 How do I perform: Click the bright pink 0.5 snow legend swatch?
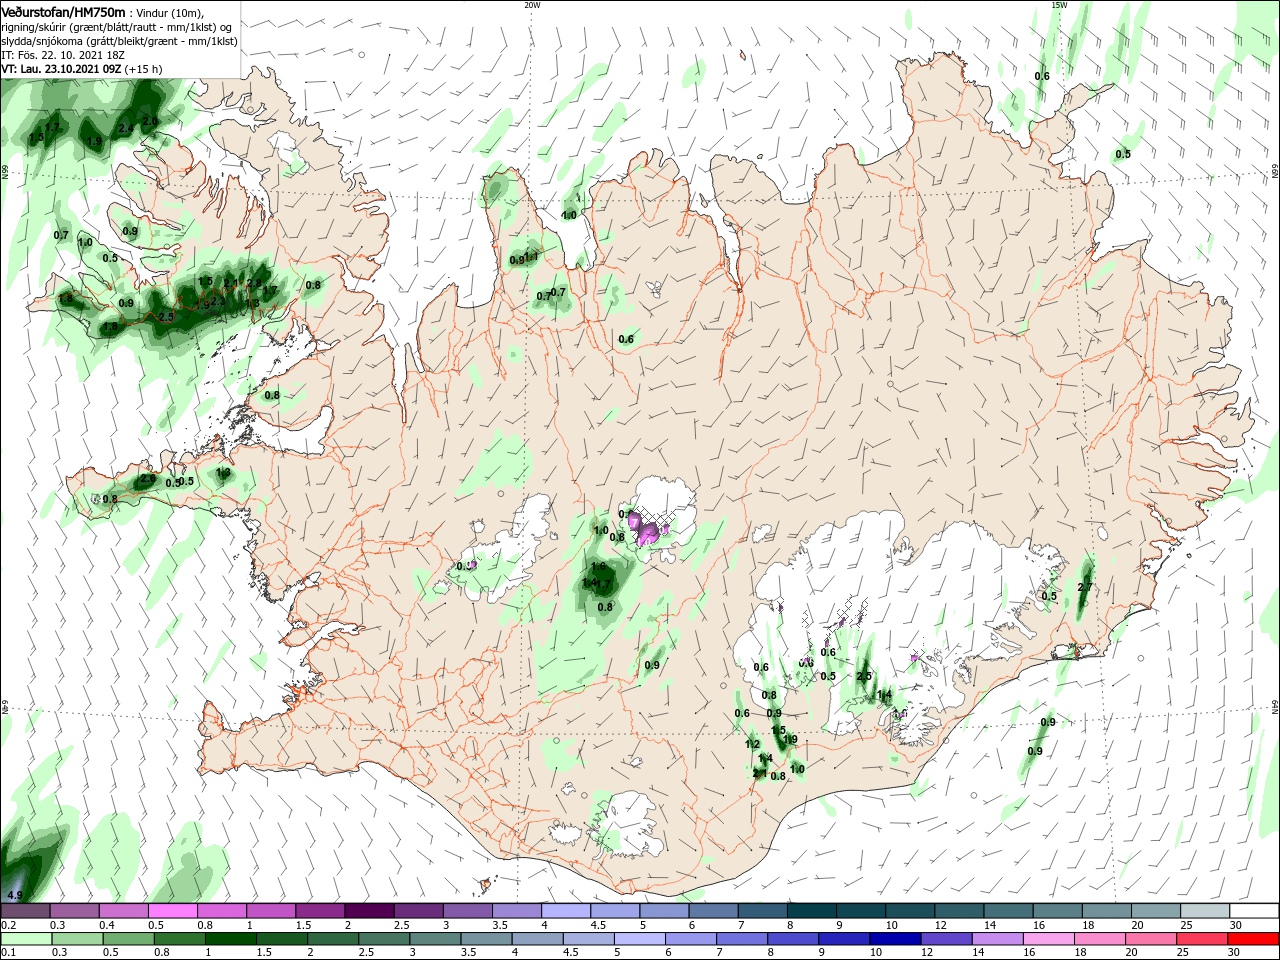point(172,911)
